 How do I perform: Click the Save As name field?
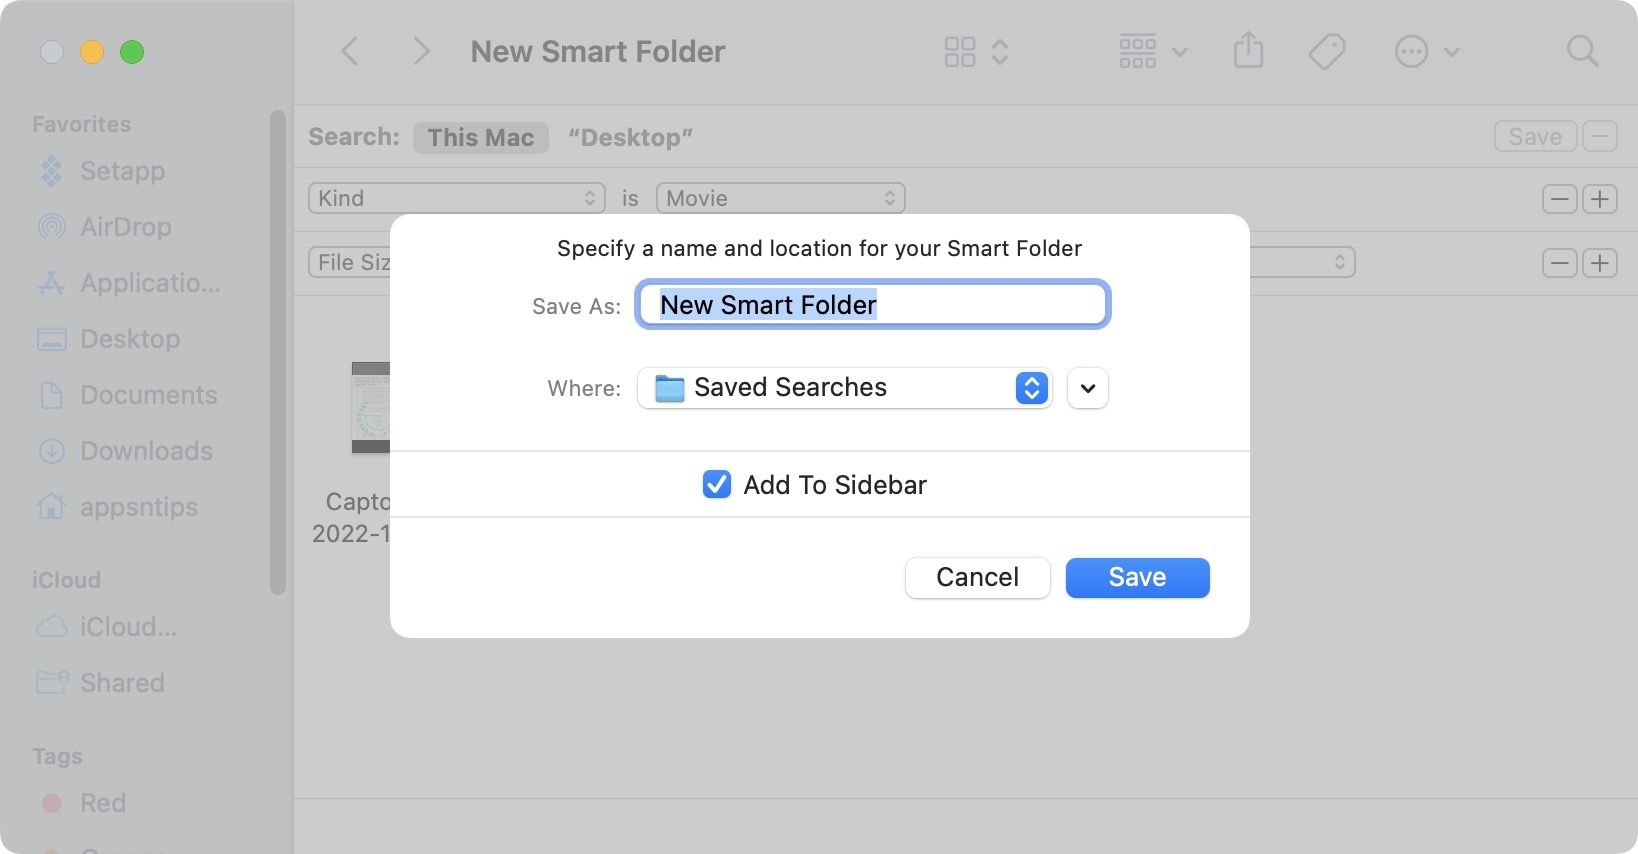tap(872, 305)
